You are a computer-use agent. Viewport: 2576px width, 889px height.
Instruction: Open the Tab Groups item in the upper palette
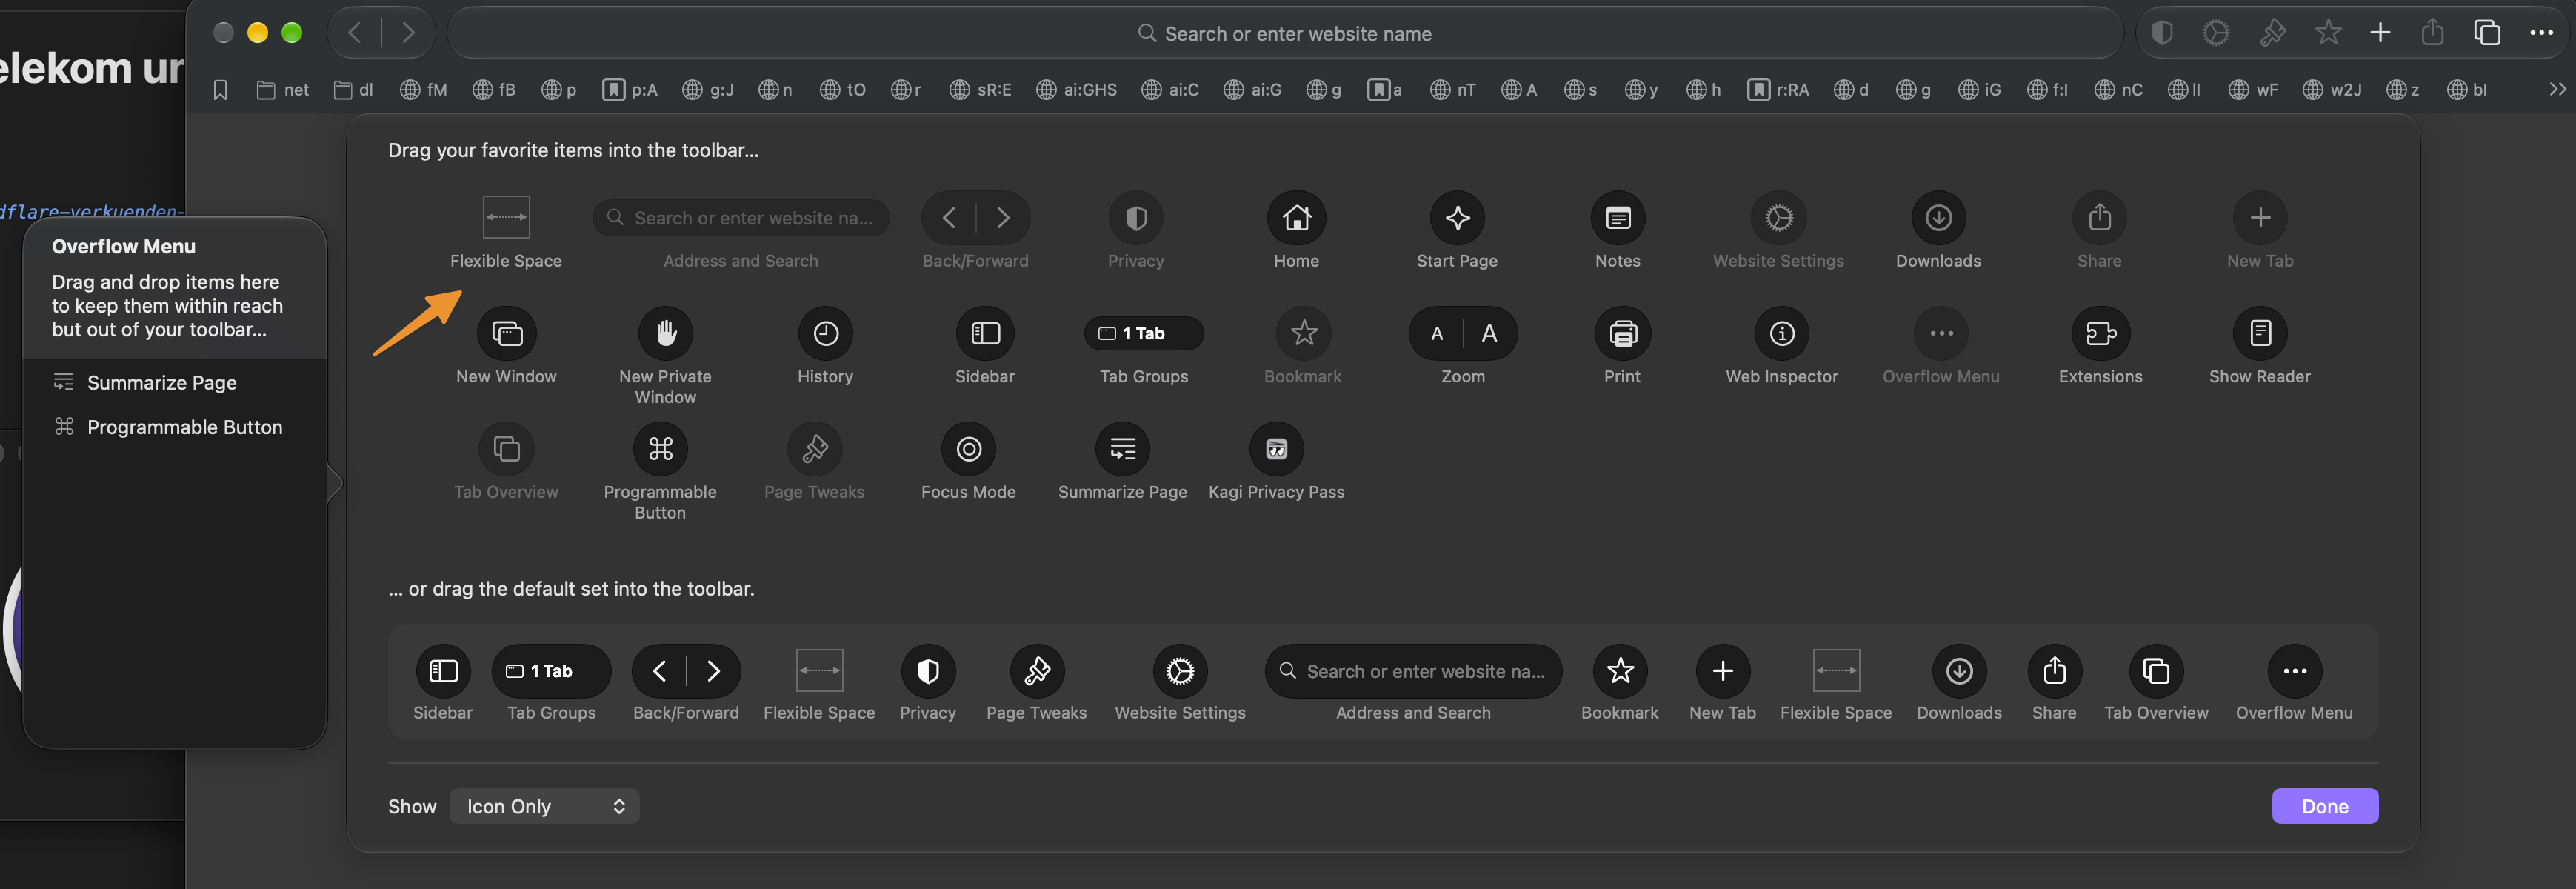[x=1144, y=333]
